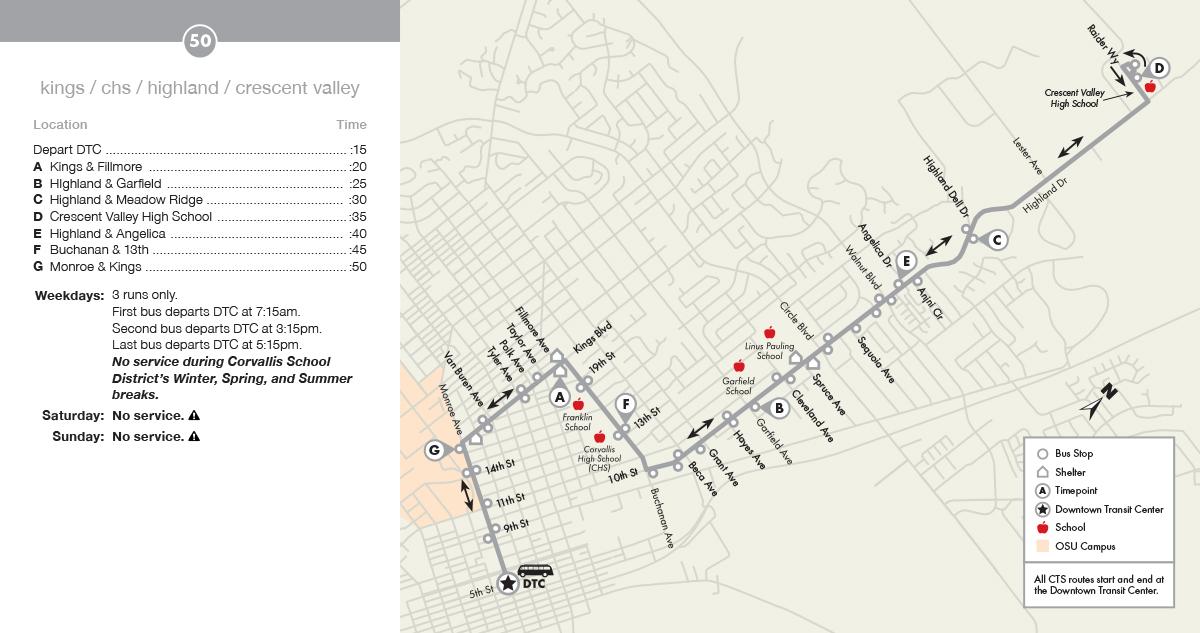The height and width of the screenshot is (633, 1200).
Task: Select the Franklin School apple icon
Action: click(x=578, y=404)
